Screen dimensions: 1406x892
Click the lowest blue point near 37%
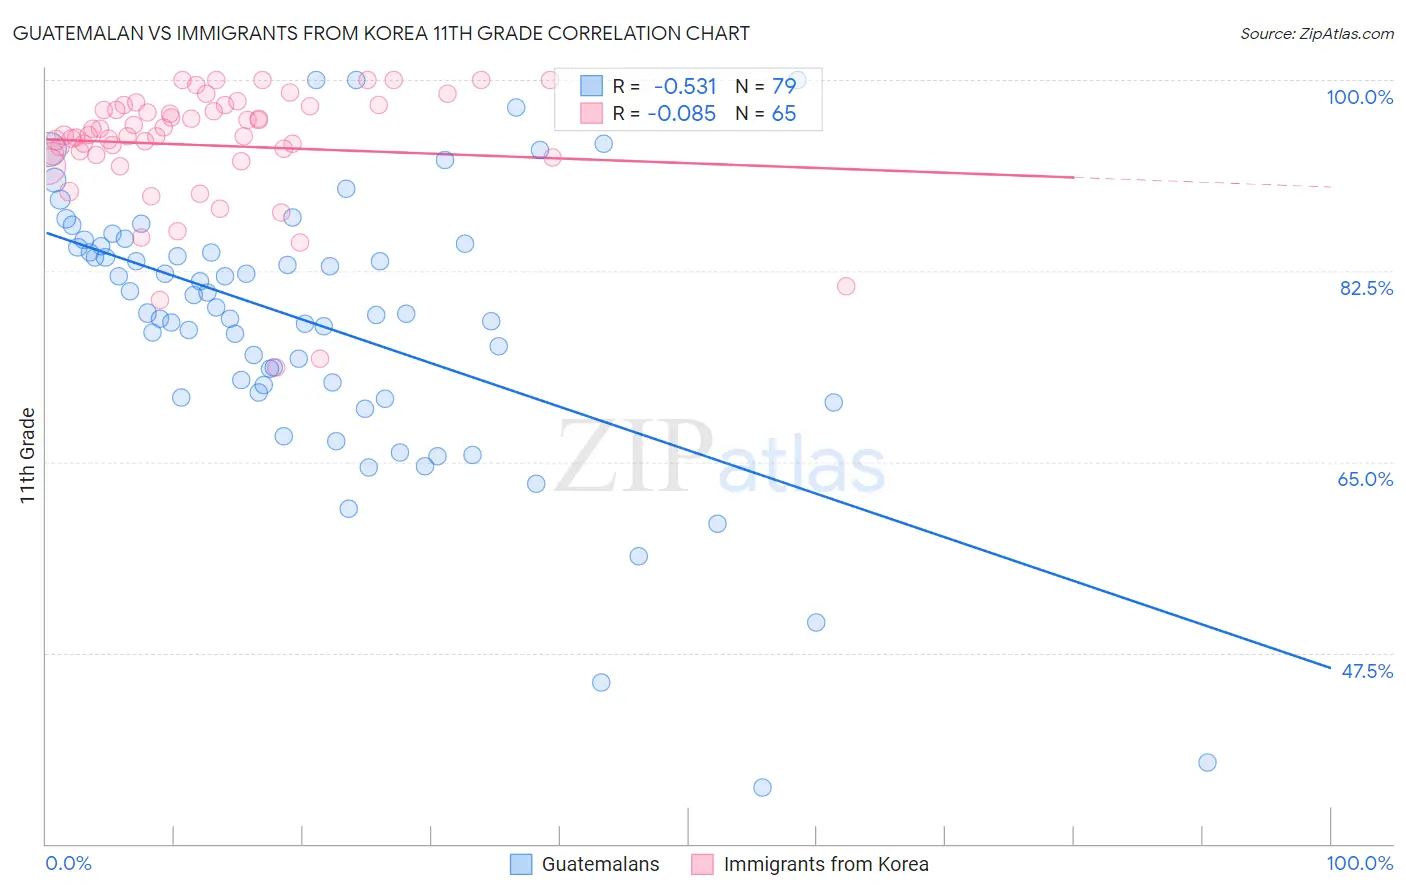coord(762,787)
